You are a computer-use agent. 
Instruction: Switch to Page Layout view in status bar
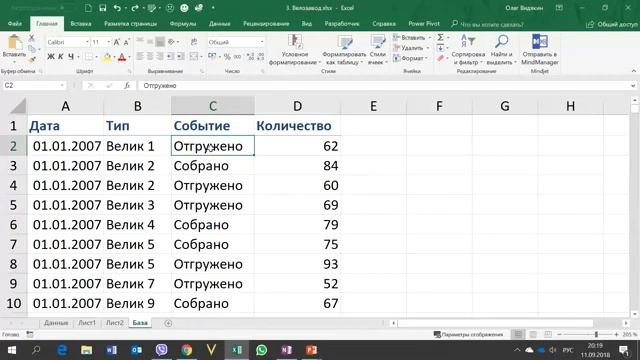(533, 334)
